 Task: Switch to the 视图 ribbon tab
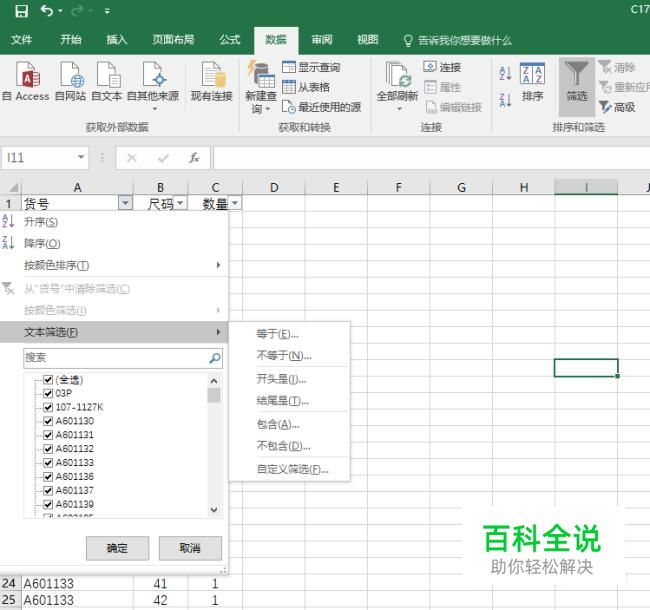pyautogui.click(x=368, y=40)
